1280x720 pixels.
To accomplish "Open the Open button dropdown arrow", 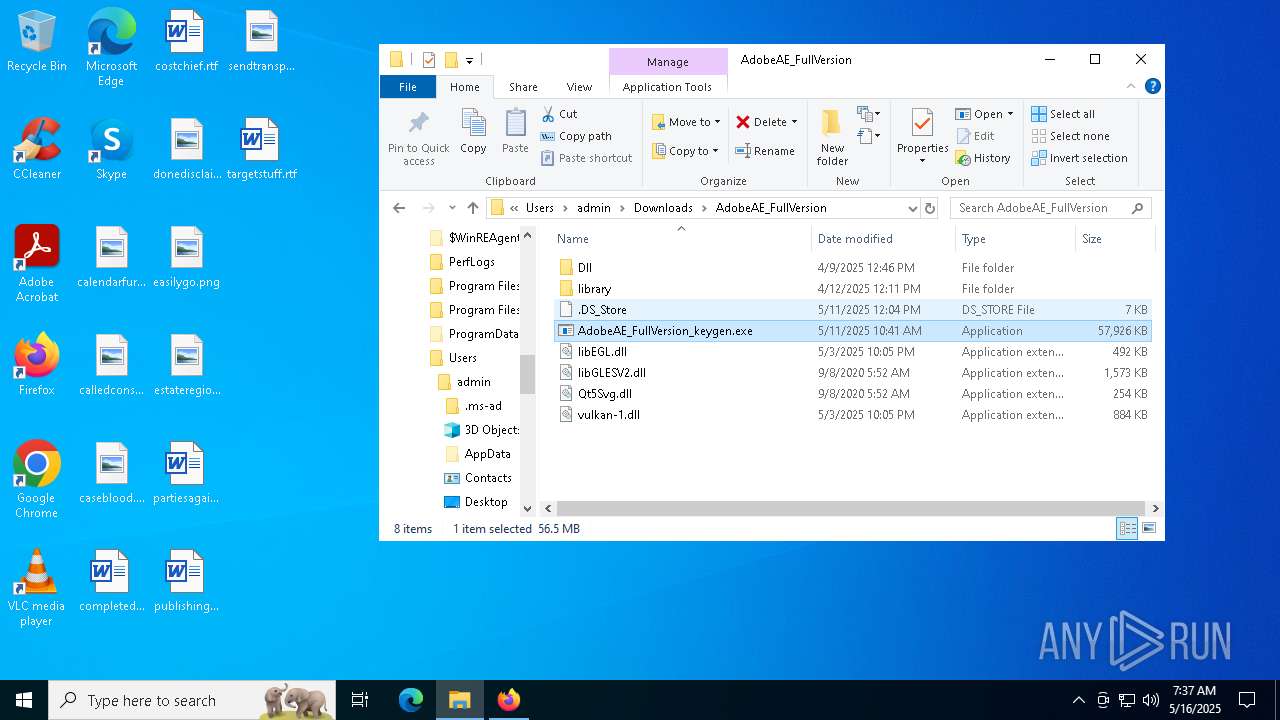I will 1010,114.
